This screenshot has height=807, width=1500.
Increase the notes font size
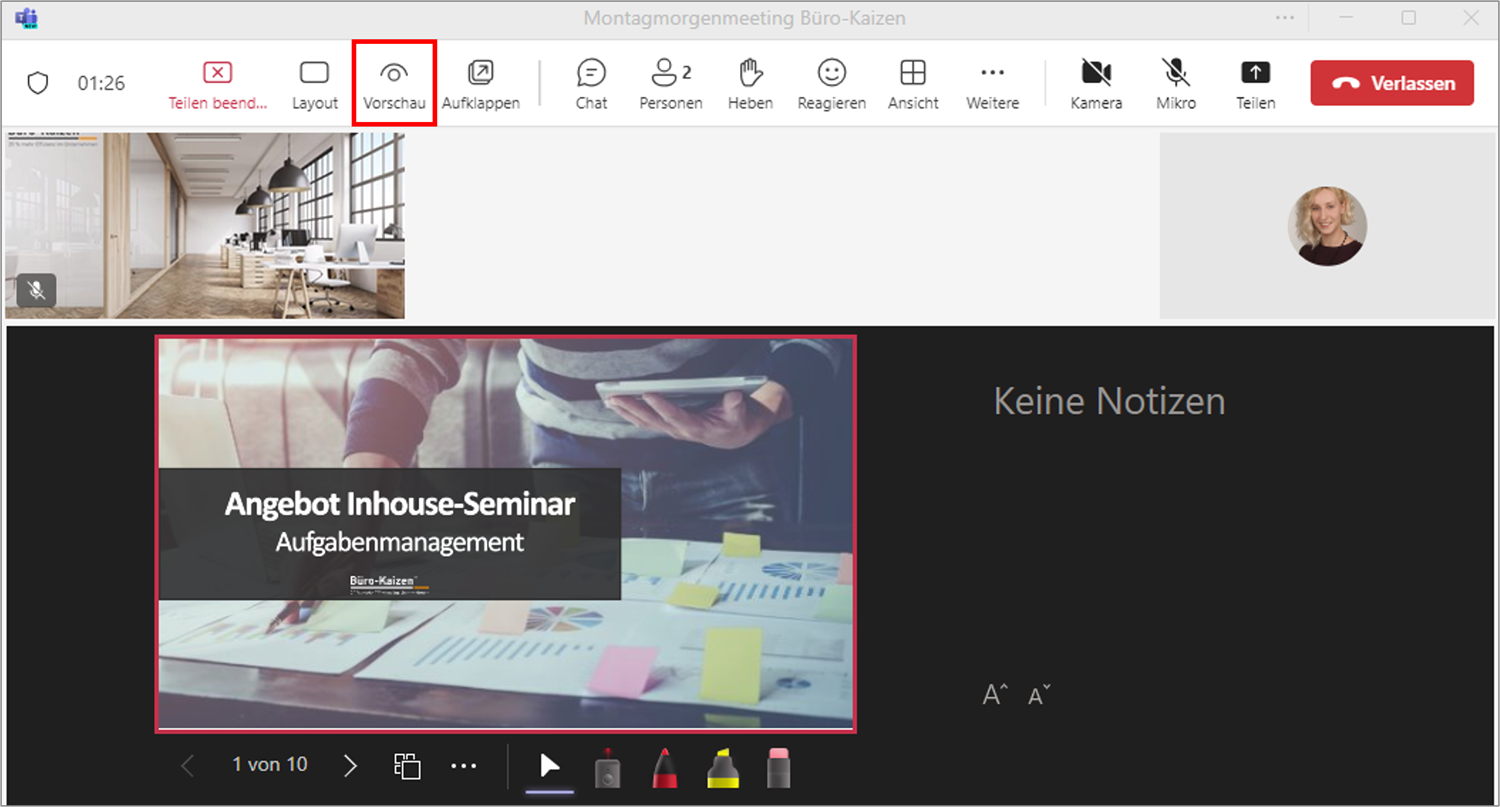(995, 694)
